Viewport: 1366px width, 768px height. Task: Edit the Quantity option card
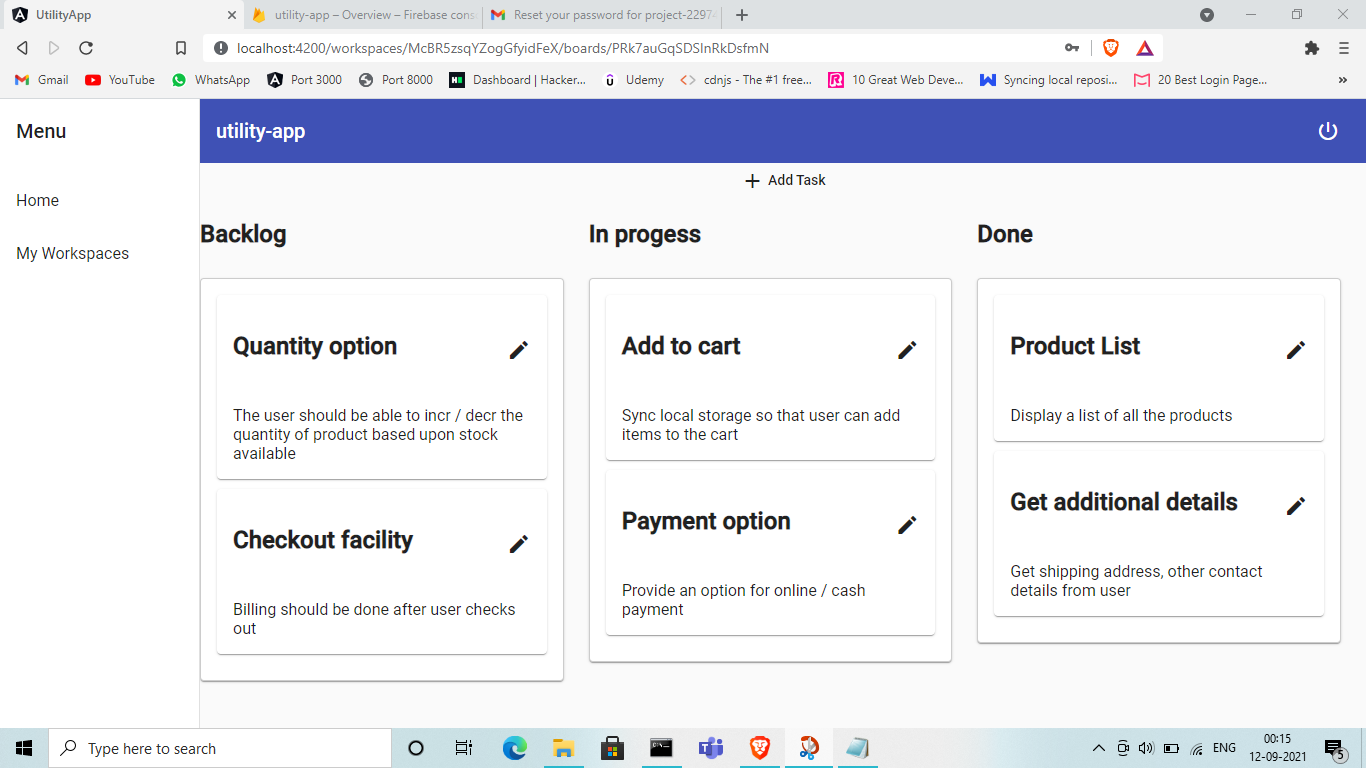pos(519,350)
